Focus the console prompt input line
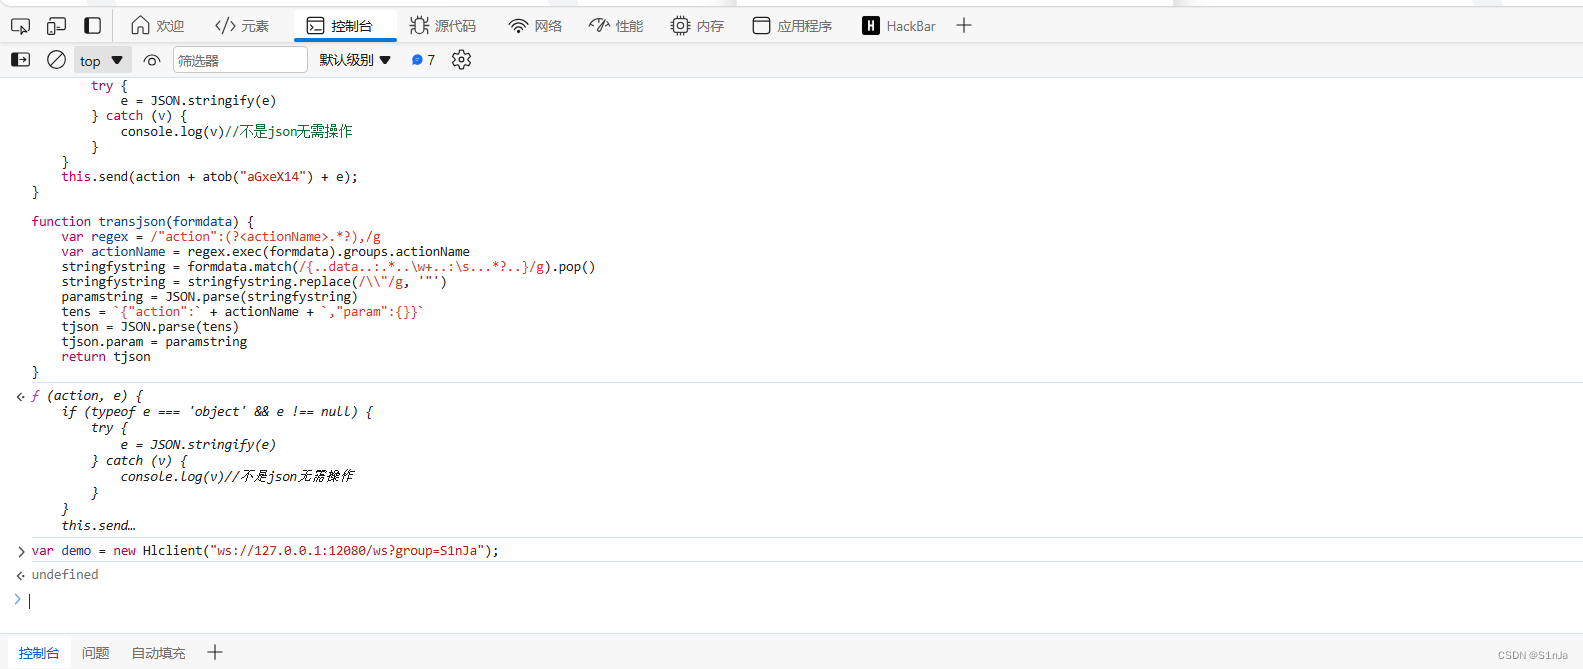1583x669 pixels. pos(800,601)
